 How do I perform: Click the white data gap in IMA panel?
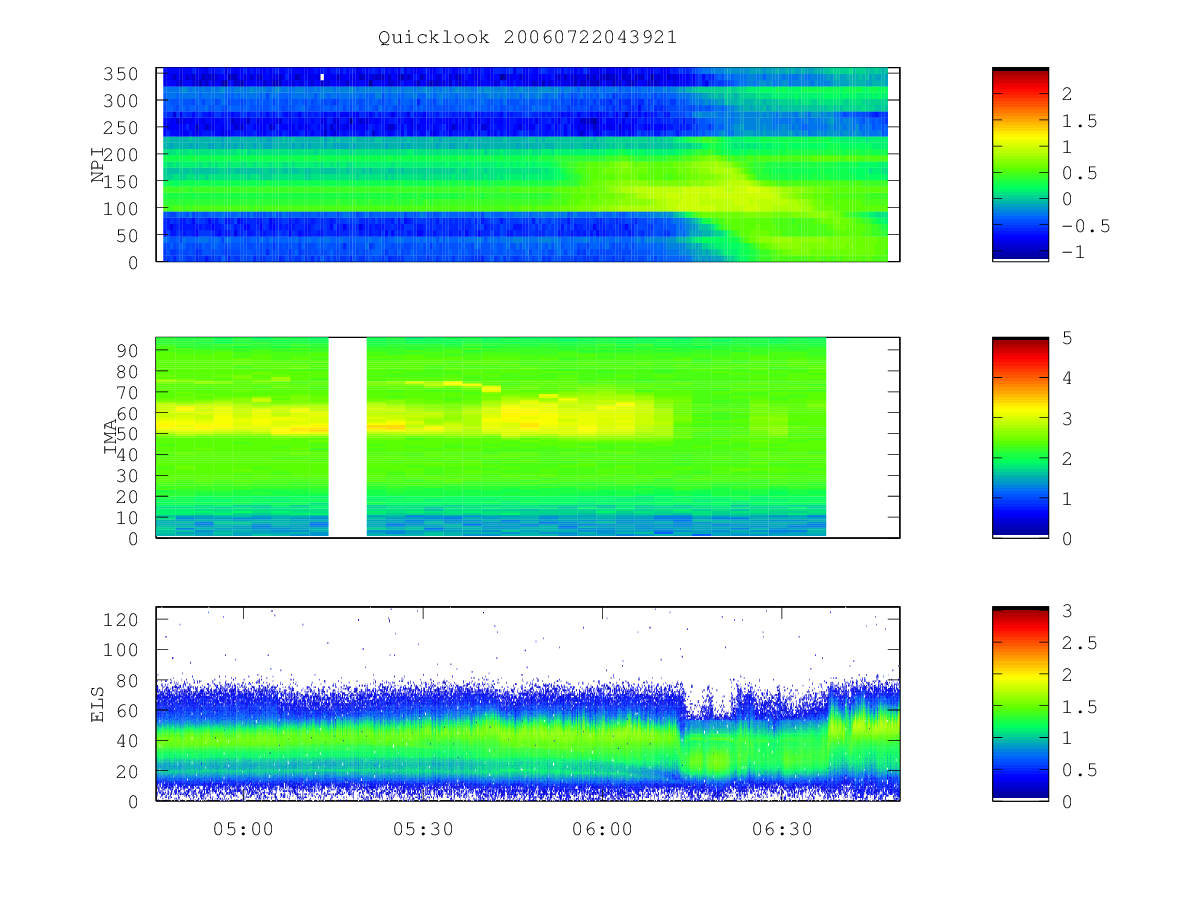(348, 437)
